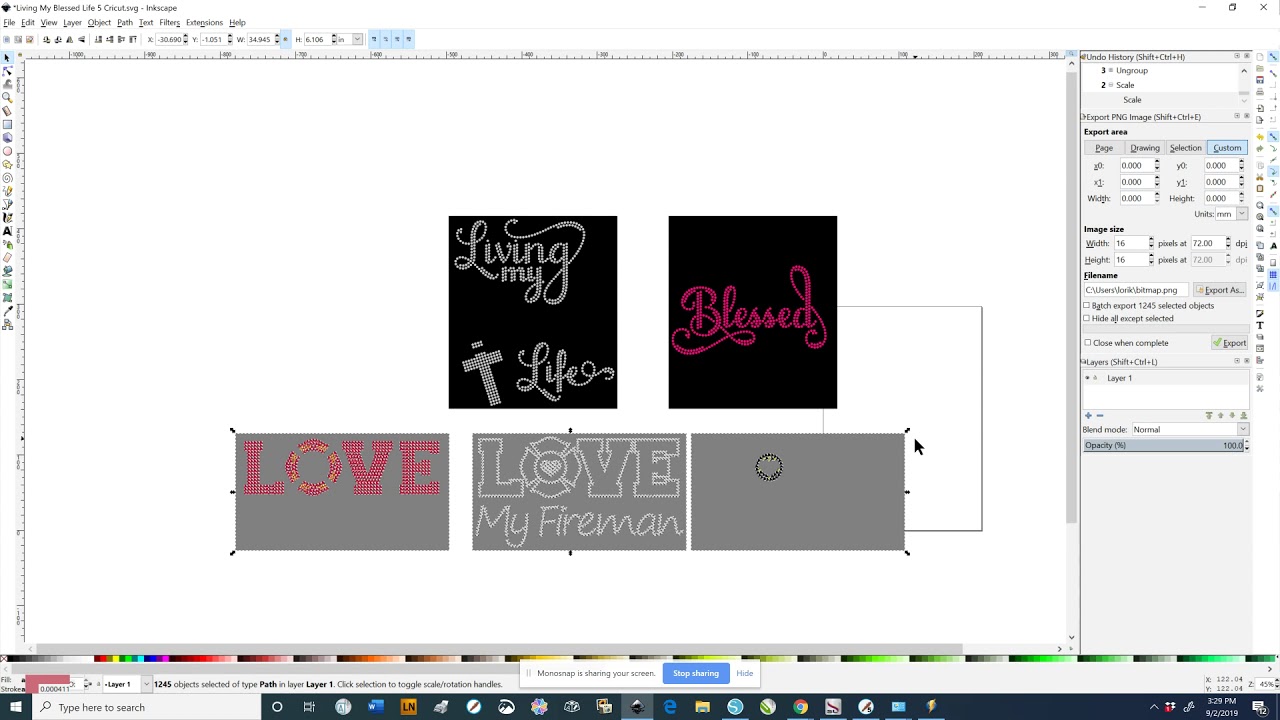This screenshot has width=1280, height=720.
Task: Choose Page export area
Action: 1104,148
